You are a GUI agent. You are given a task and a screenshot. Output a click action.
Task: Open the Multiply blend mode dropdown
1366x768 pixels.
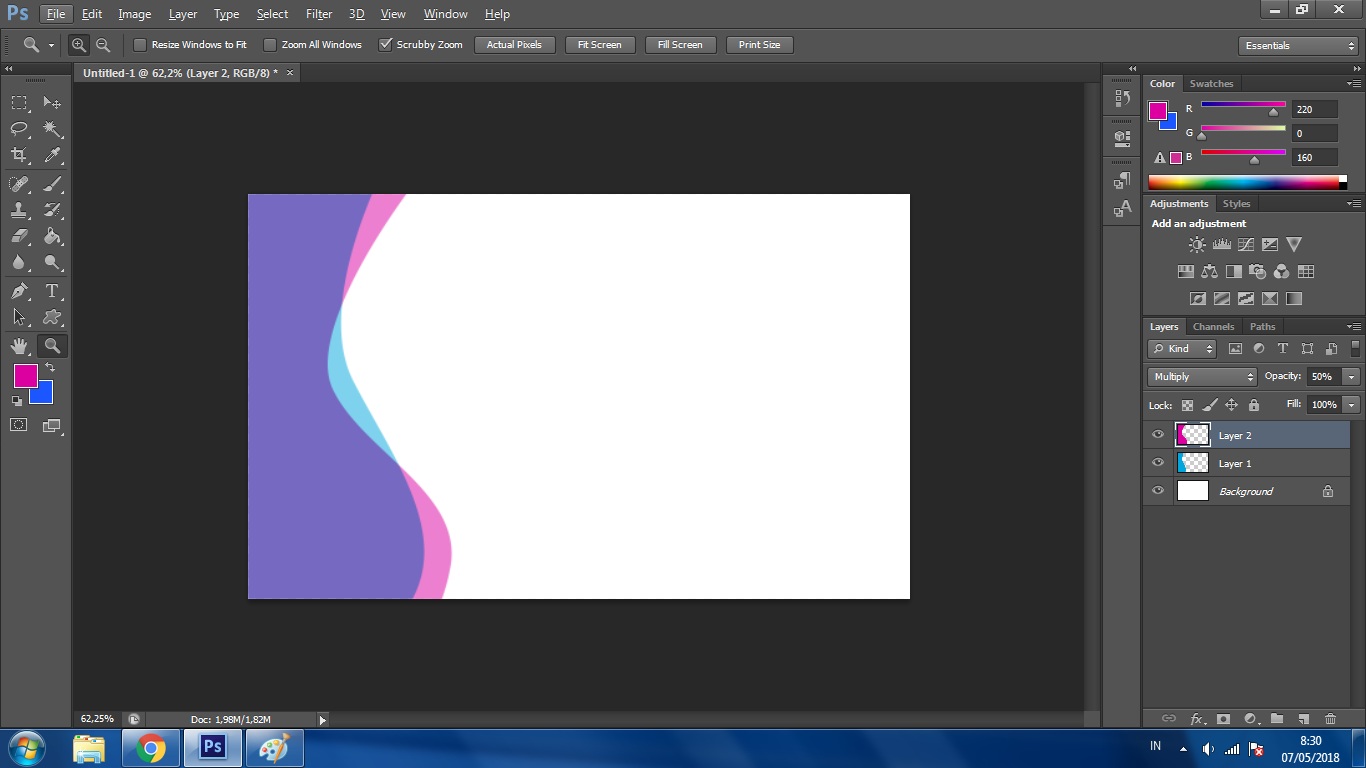tap(1202, 377)
